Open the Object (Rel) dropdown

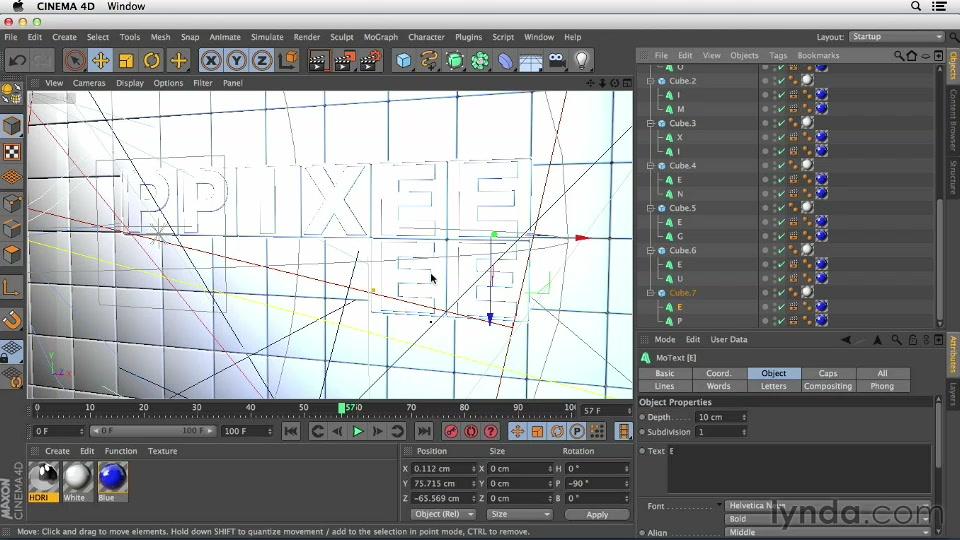443,514
